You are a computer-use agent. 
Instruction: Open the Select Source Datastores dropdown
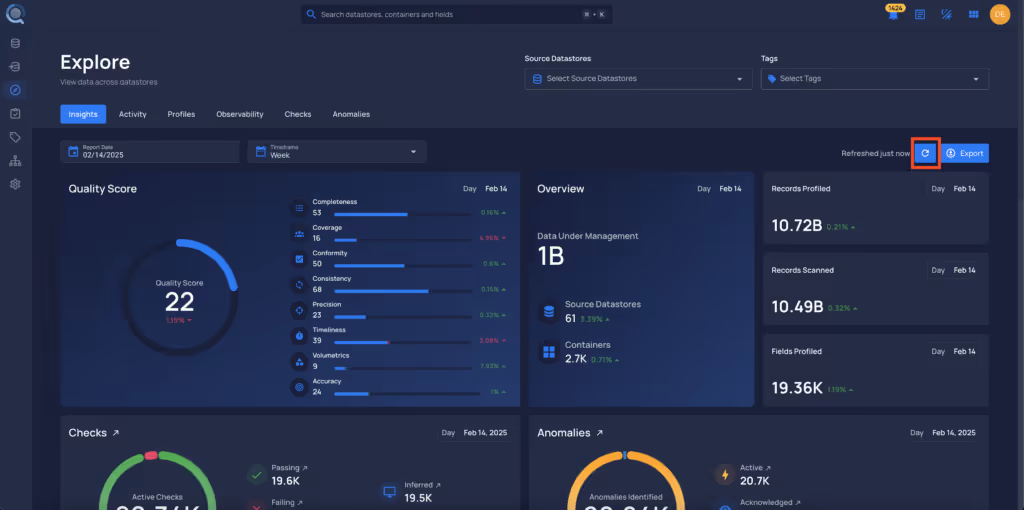(638, 79)
